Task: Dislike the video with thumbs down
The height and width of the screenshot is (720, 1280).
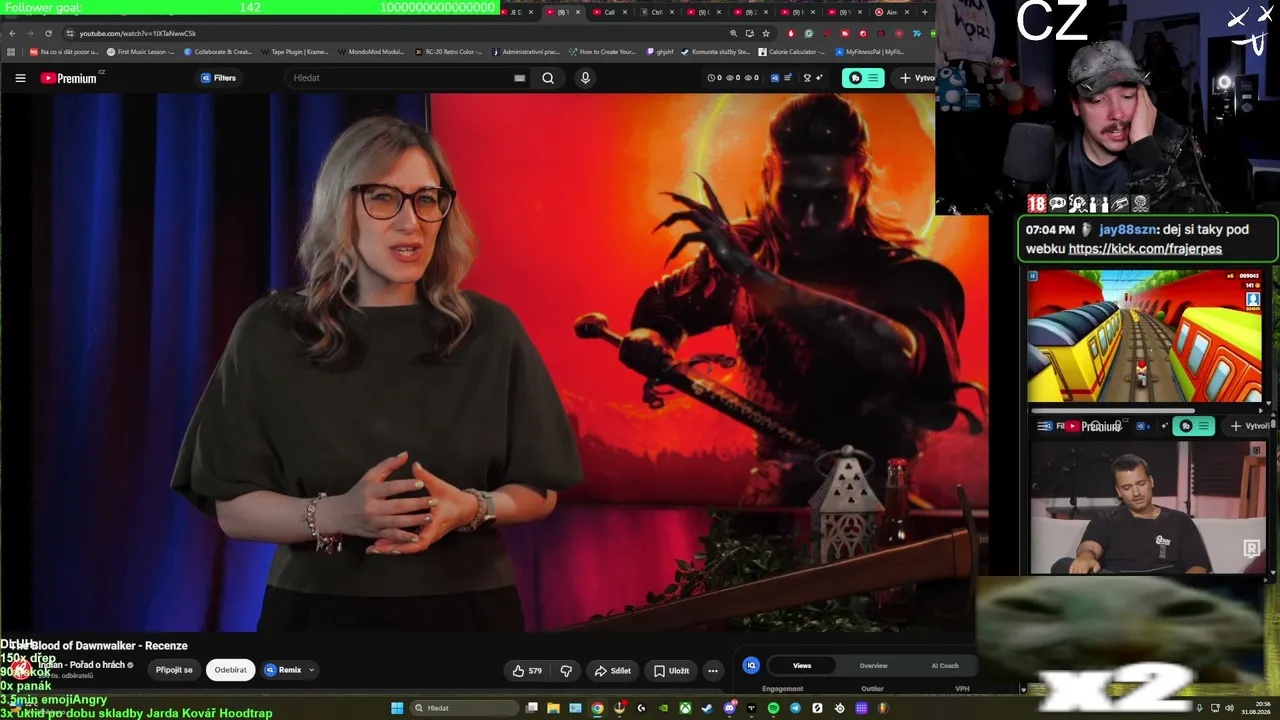Action: pos(566,671)
